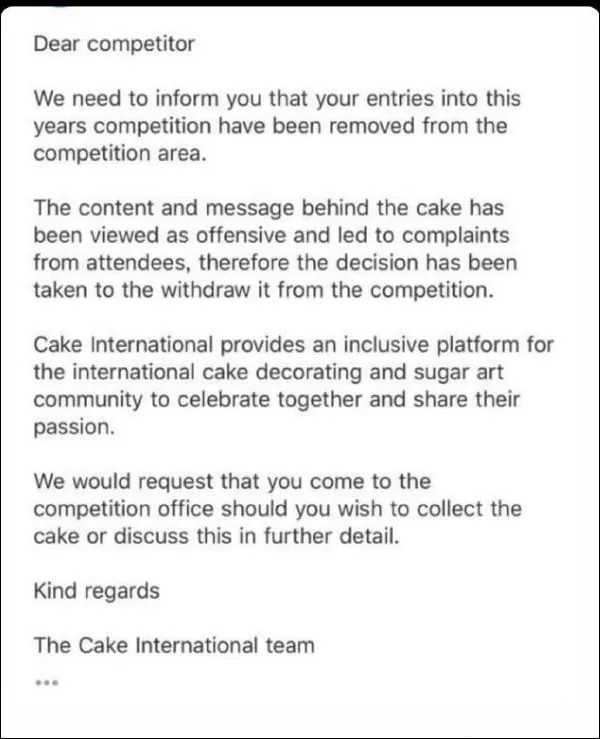Expand the trimmed content three-dots icon
600x739 pixels.
click(x=47, y=682)
